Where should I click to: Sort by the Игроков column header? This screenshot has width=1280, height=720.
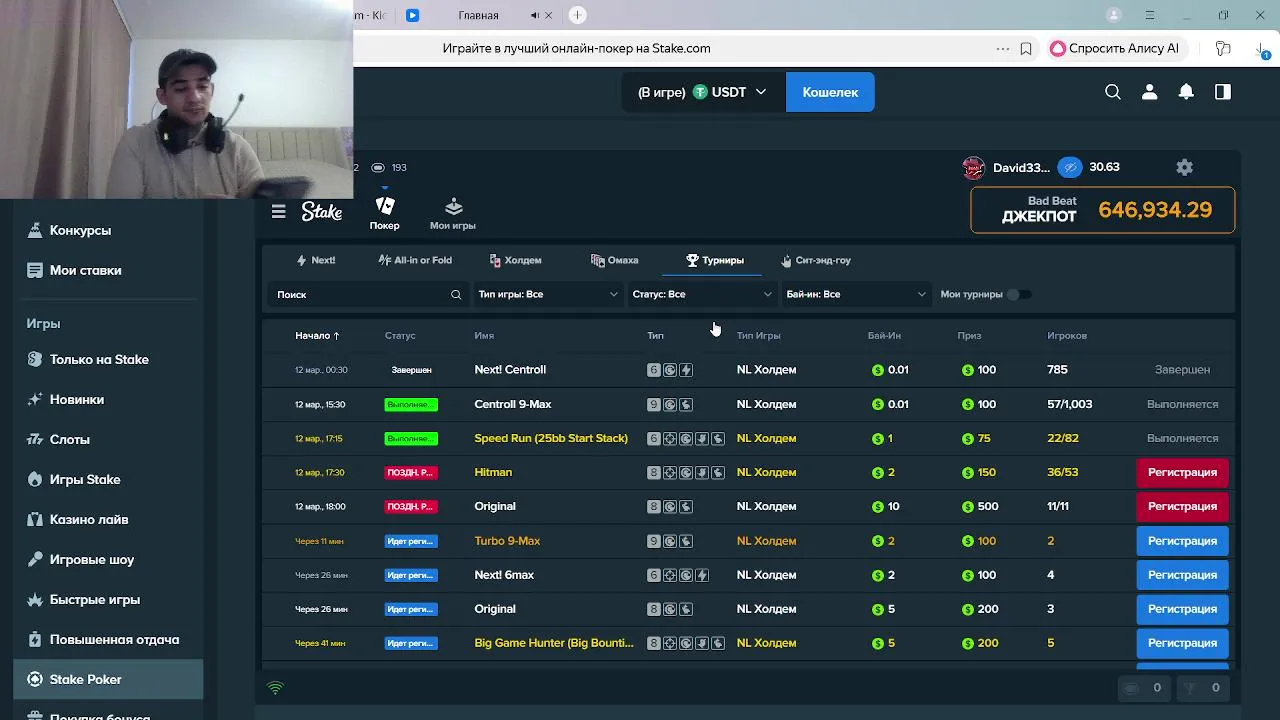pos(1067,335)
